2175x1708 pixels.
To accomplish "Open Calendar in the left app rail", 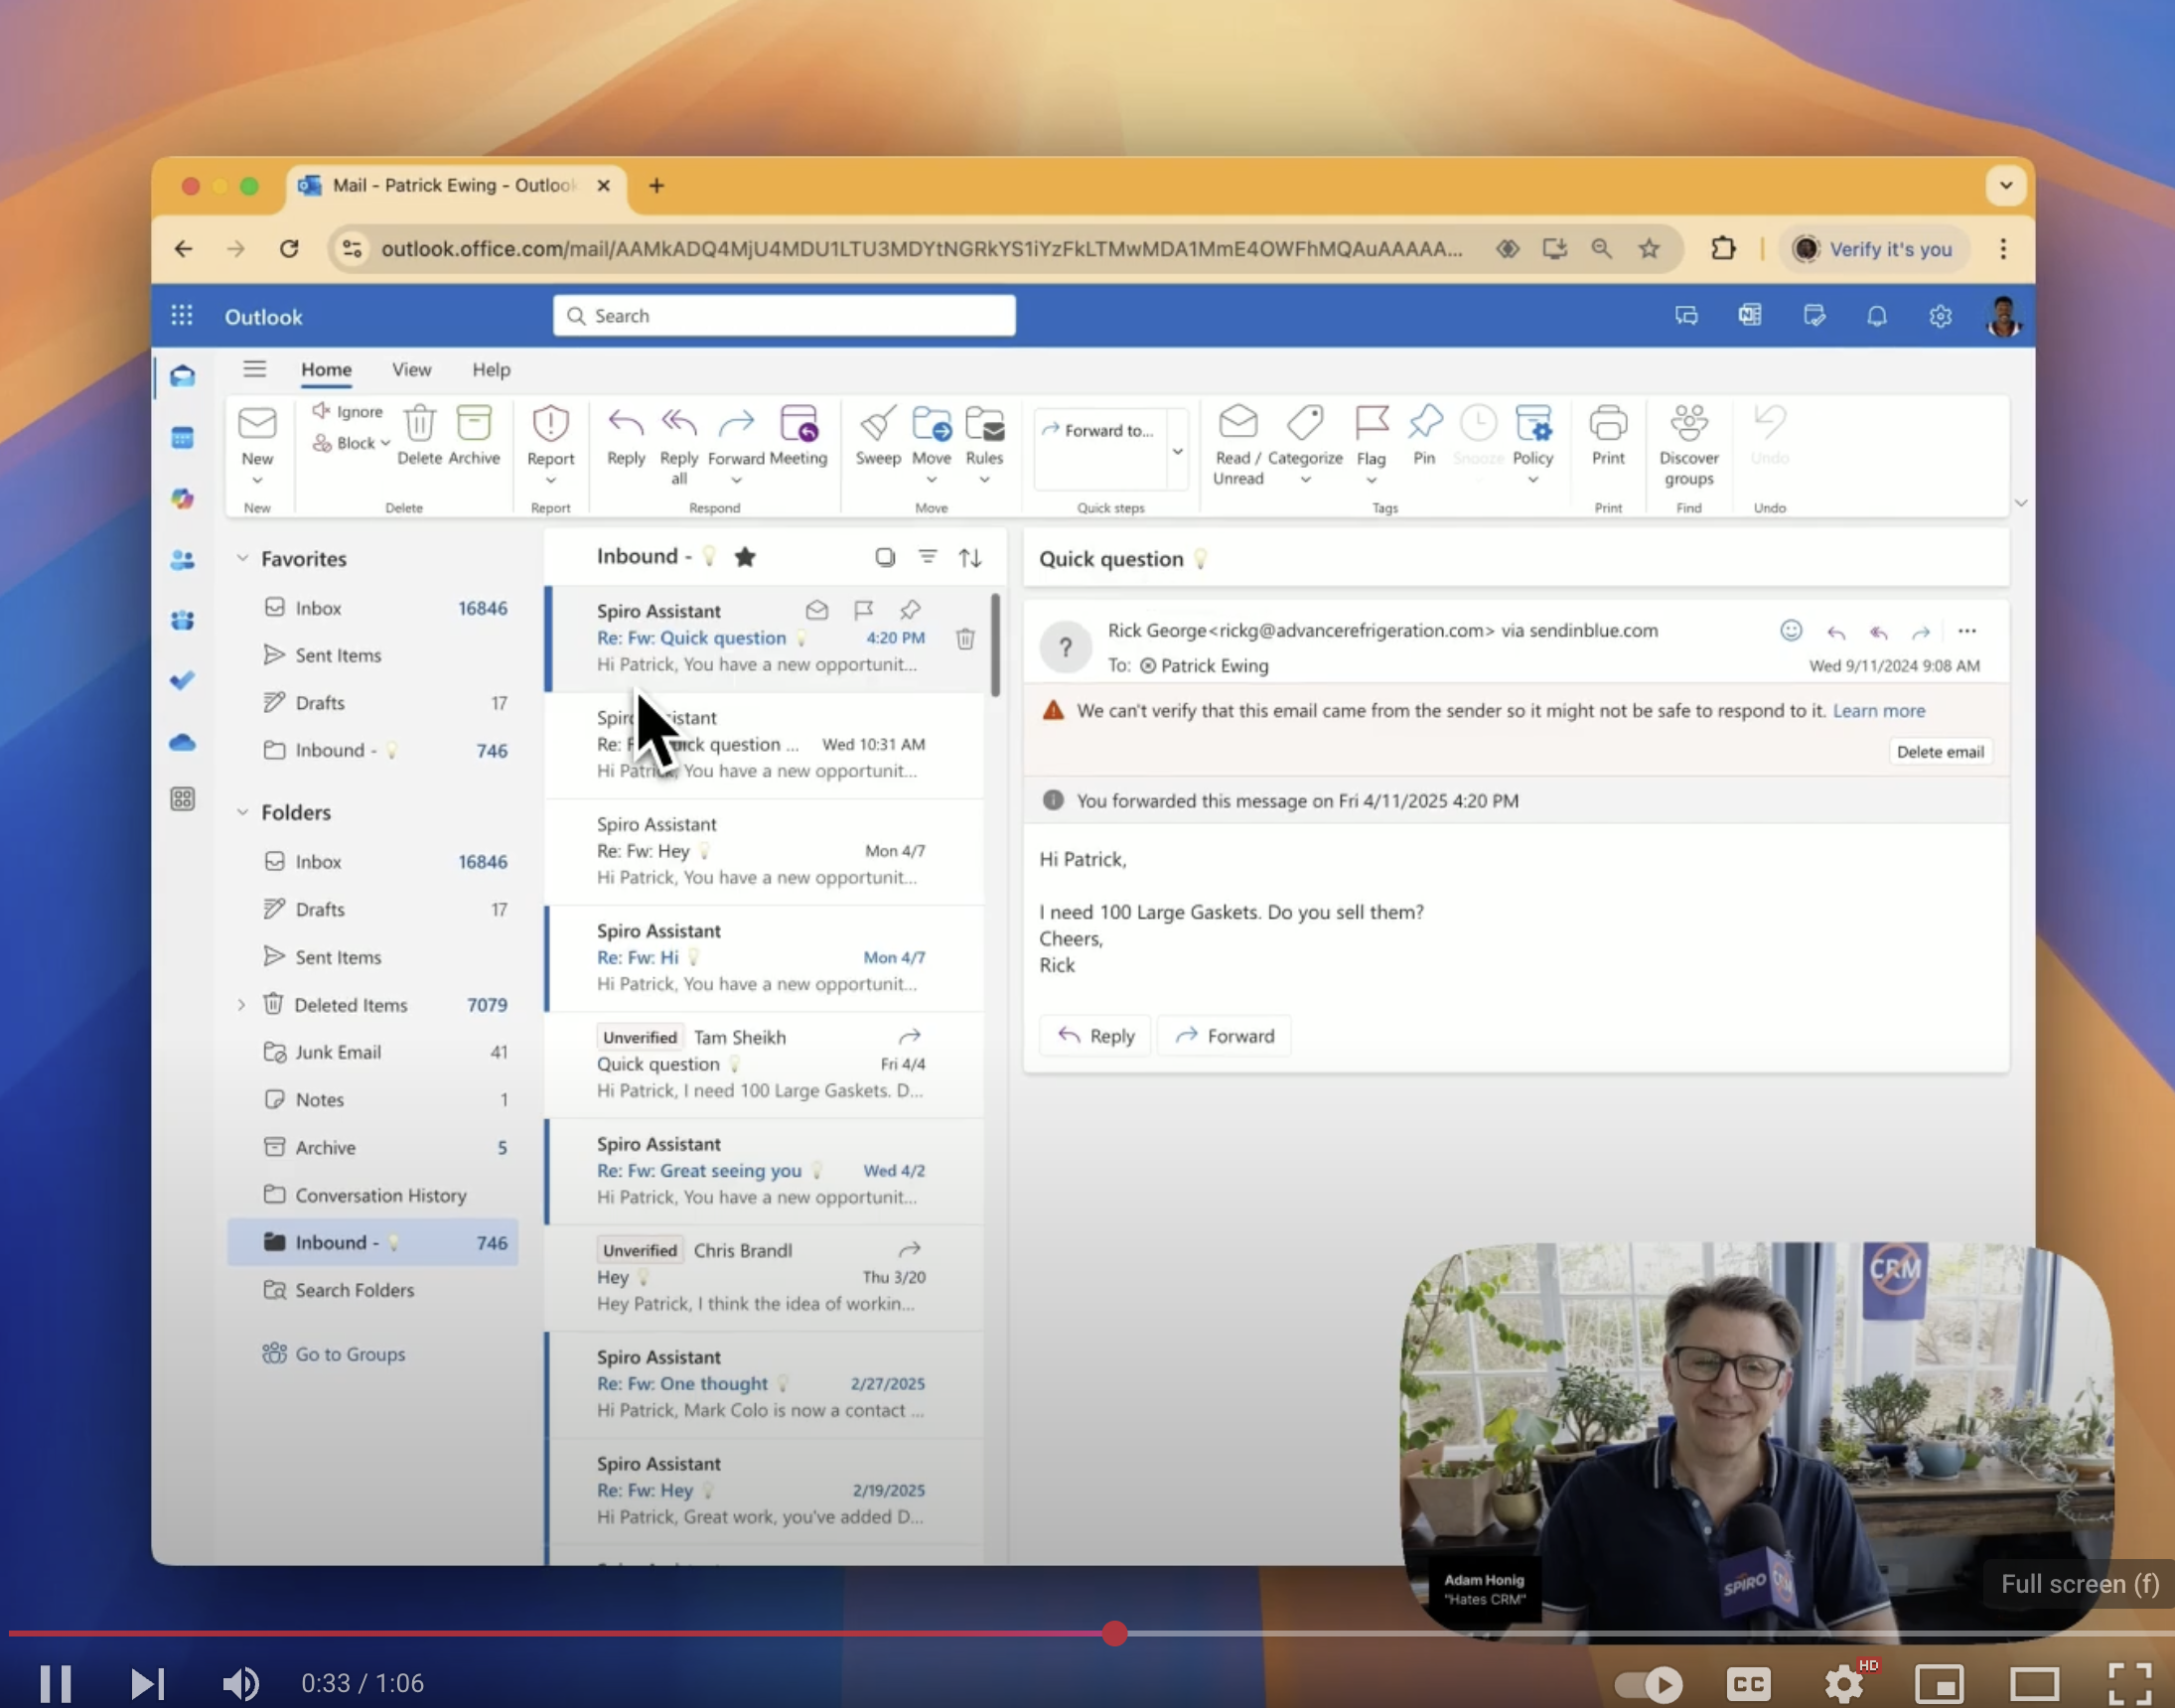I will tap(182, 438).
